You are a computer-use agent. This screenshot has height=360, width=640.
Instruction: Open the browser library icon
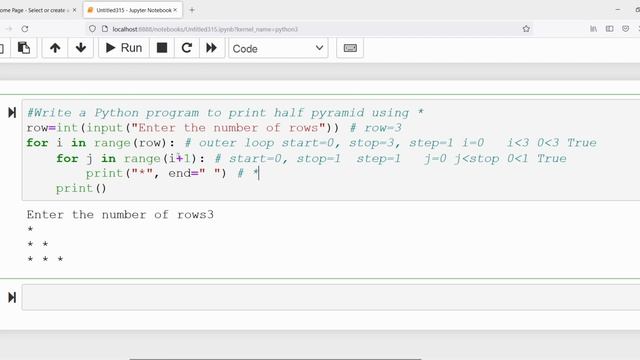click(593, 29)
